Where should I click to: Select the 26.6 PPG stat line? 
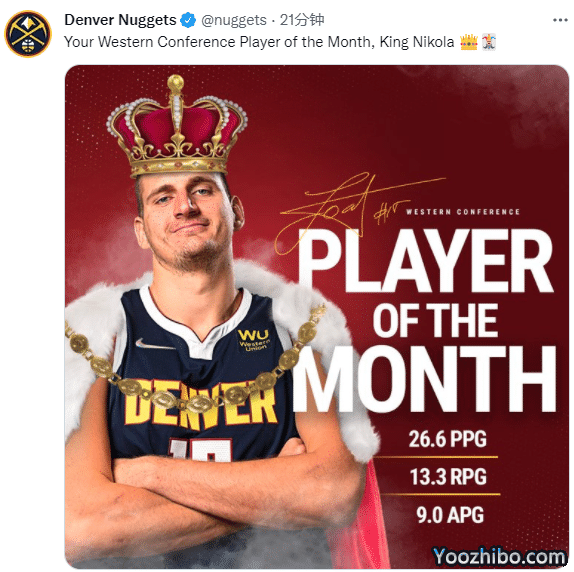(x=447, y=439)
